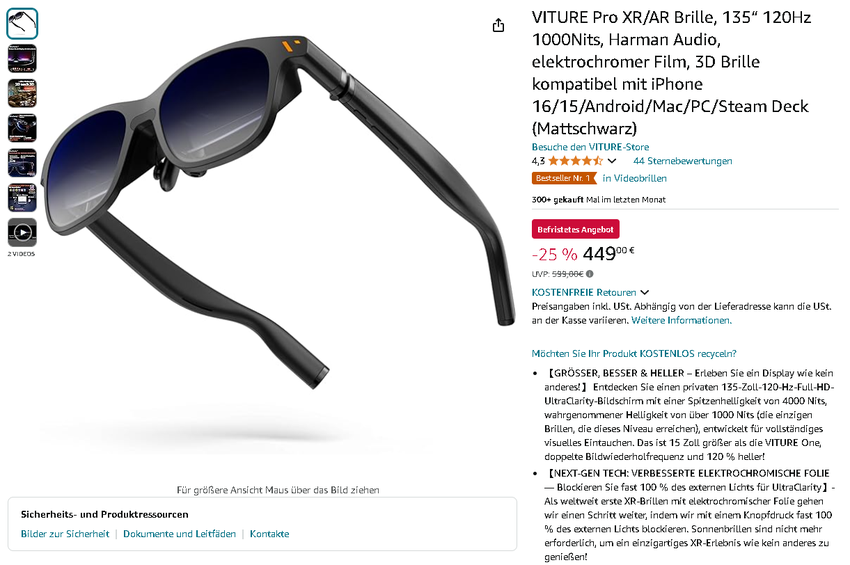Select the fifth product thumbnail
Image resolution: width=850 pixels, height=565 pixels.
[22, 163]
